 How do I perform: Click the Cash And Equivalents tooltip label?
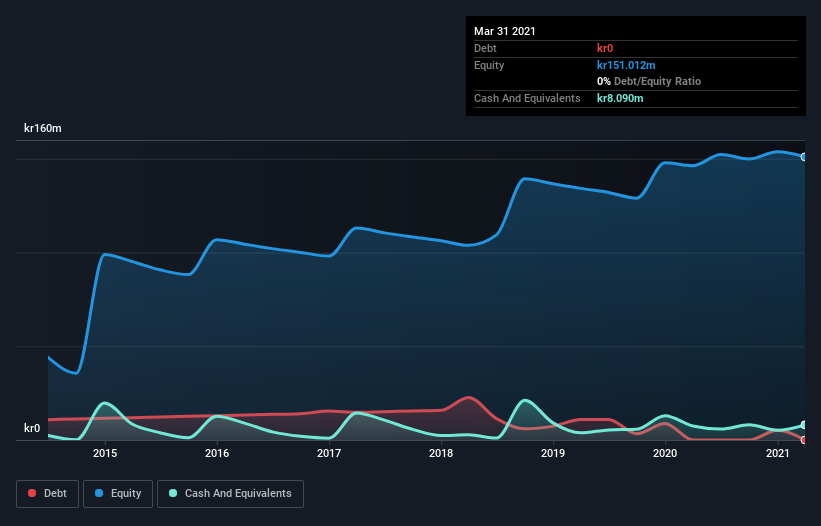pos(527,98)
